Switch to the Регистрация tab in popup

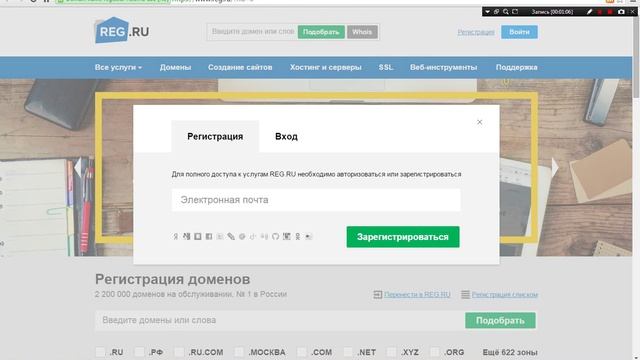[x=215, y=136]
